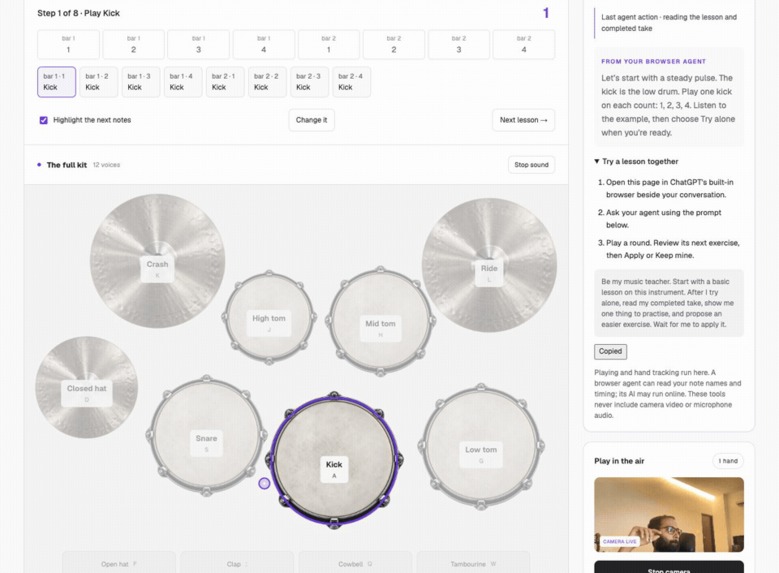Select bar 2 beat 4 cell
779x573 pixels.
(524, 45)
